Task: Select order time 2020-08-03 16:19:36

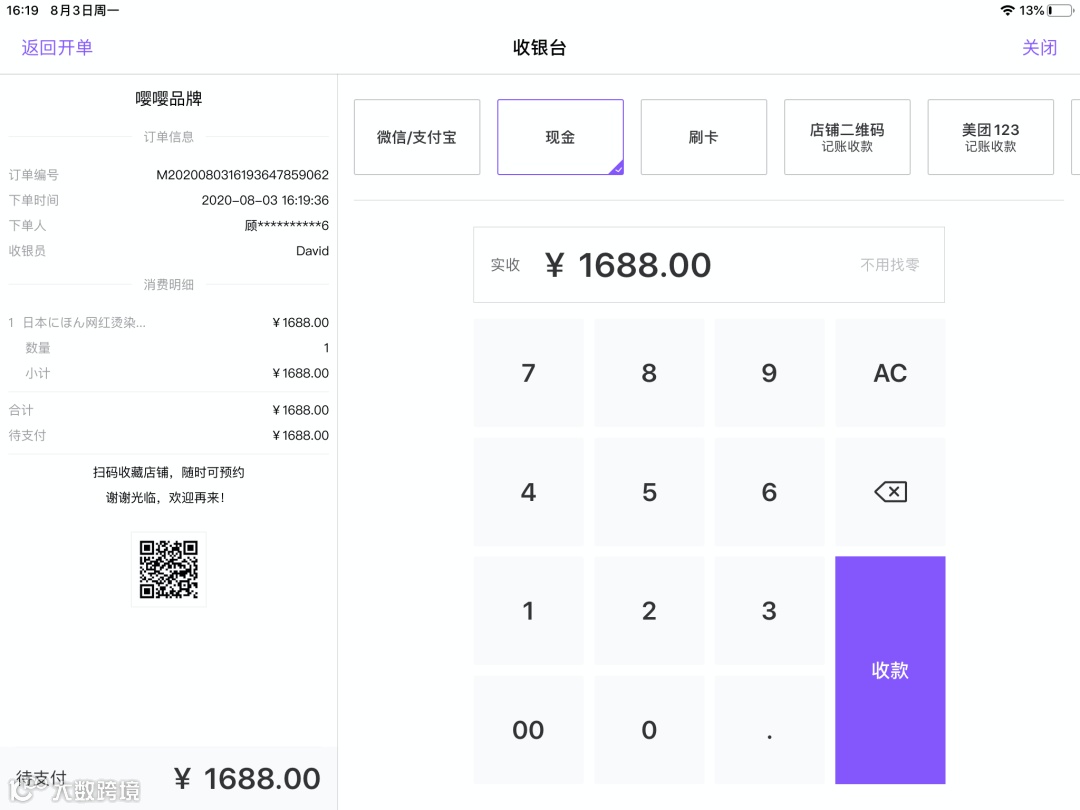Action: 265,200
